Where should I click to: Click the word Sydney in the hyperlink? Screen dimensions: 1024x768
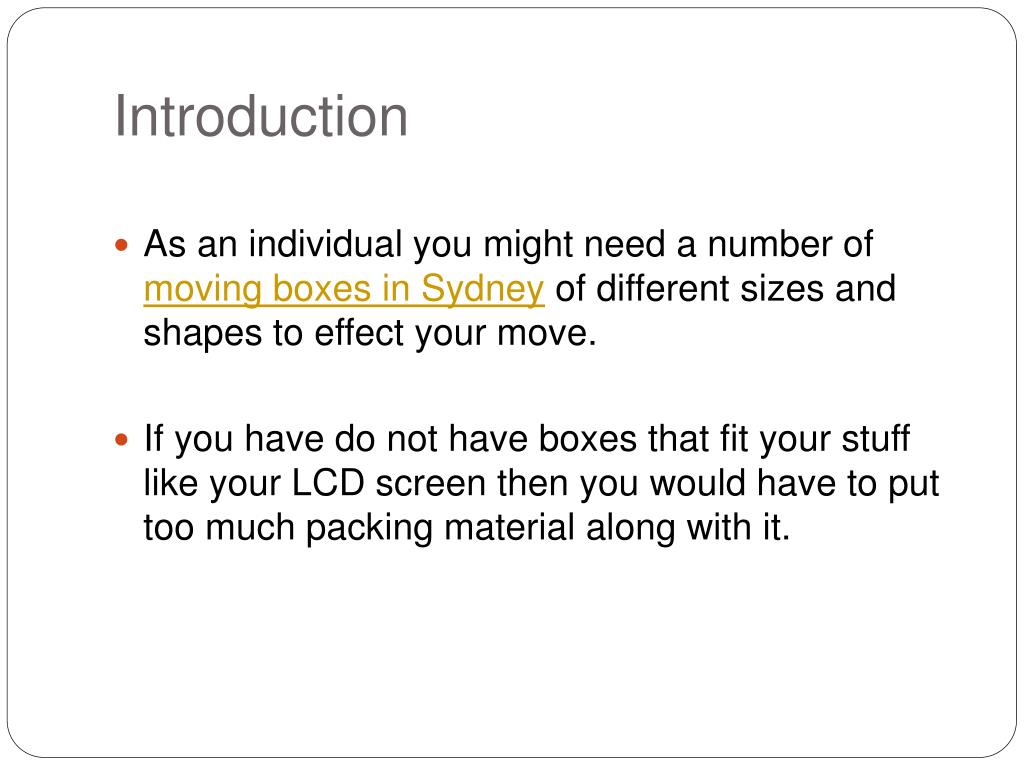(x=482, y=289)
